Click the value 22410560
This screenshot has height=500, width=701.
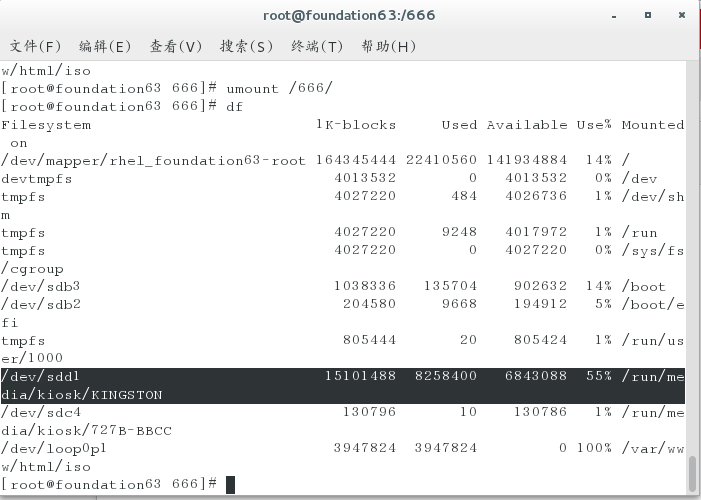[x=441, y=160]
